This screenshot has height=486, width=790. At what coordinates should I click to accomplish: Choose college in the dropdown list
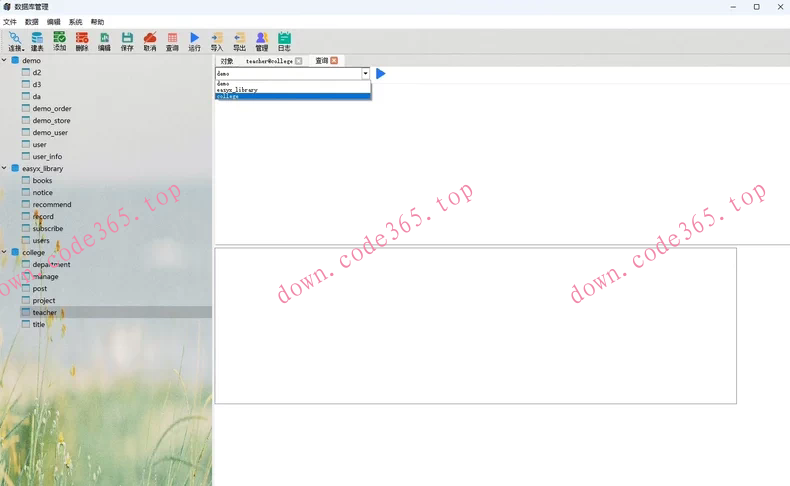tap(293, 96)
